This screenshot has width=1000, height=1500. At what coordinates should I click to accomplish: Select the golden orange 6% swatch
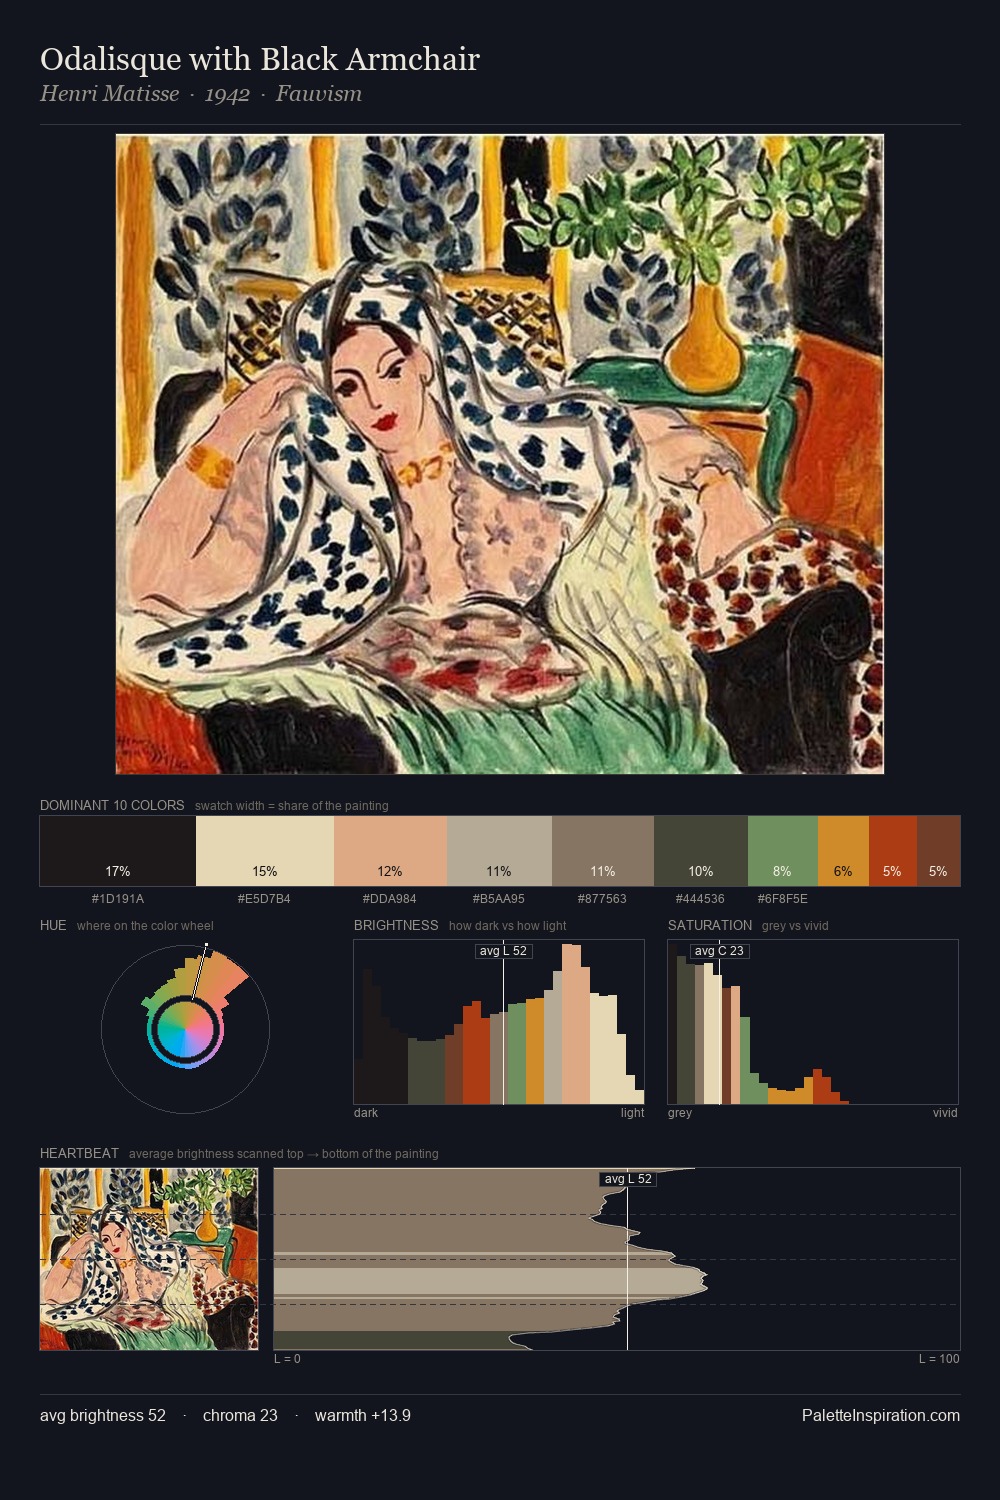tap(843, 851)
